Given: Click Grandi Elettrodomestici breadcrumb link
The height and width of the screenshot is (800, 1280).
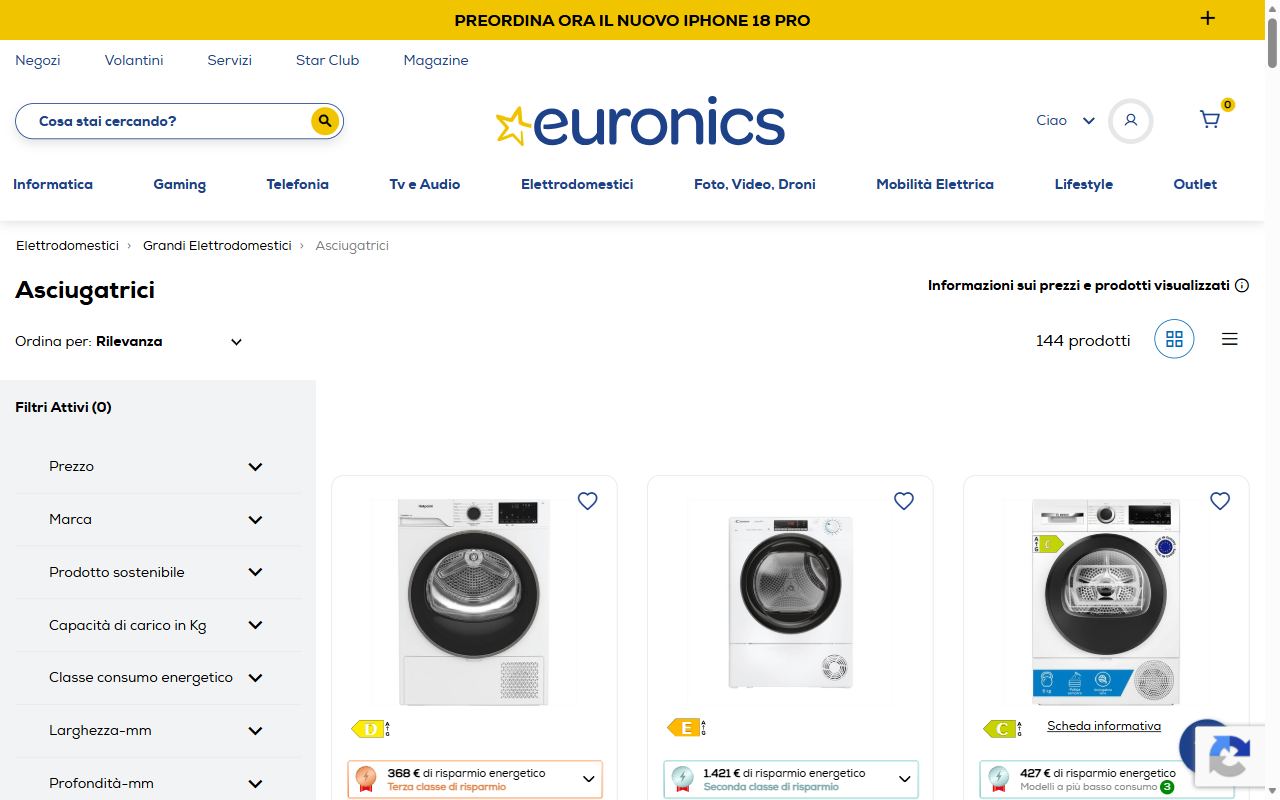Looking at the screenshot, I should point(217,245).
